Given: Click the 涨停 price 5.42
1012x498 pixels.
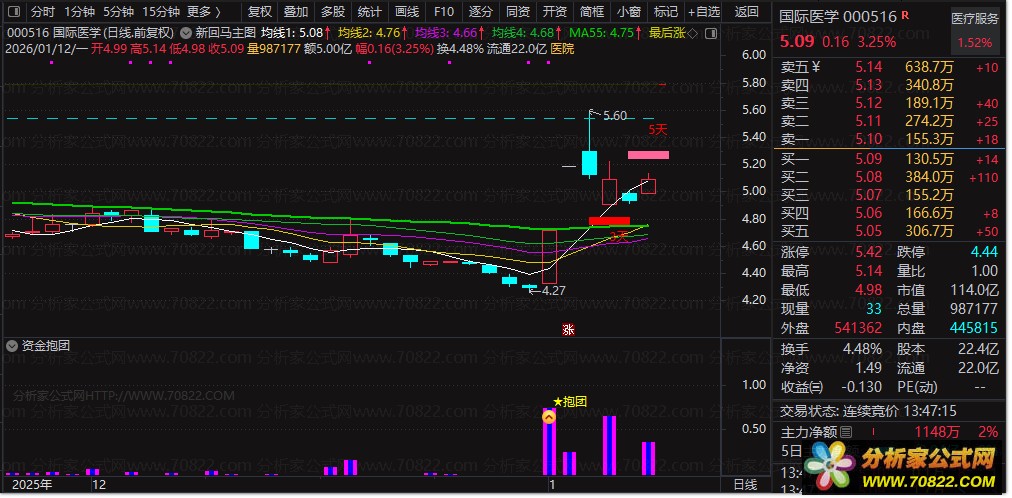Looking at the screenshot, I should coord(868,252).
